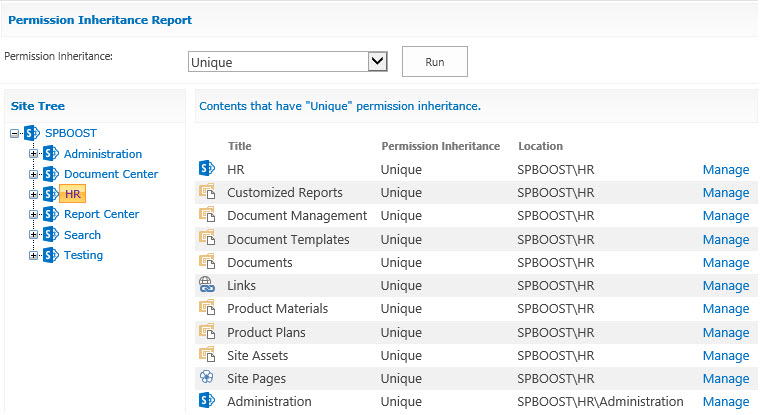Click the site icon beside Administration tree node

click(51, 154)
